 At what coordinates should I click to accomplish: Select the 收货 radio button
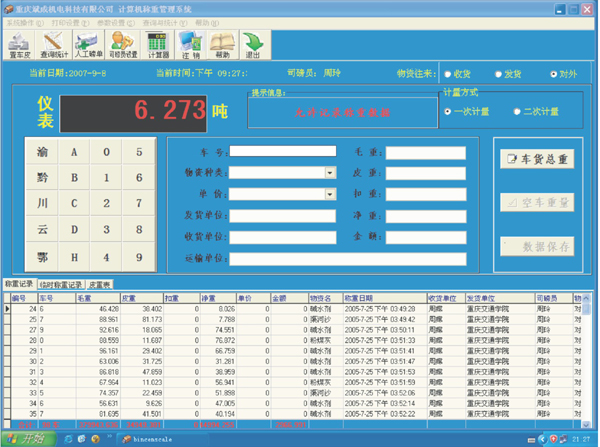447,74
